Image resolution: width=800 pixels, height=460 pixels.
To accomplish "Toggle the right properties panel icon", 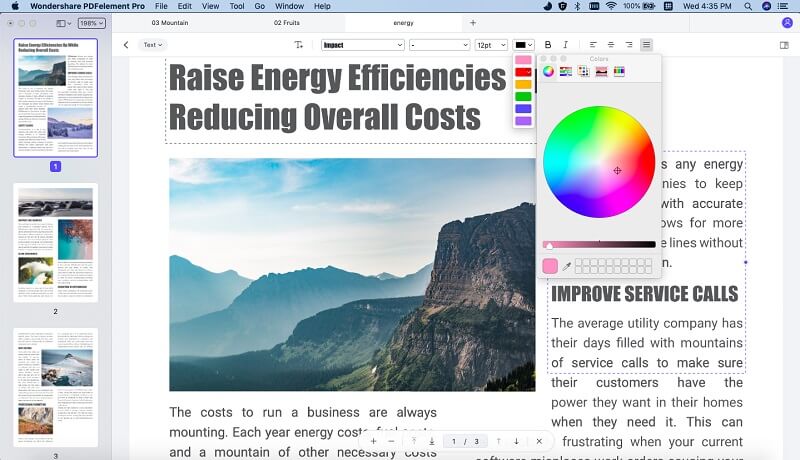I will click(x=784, y=45).
